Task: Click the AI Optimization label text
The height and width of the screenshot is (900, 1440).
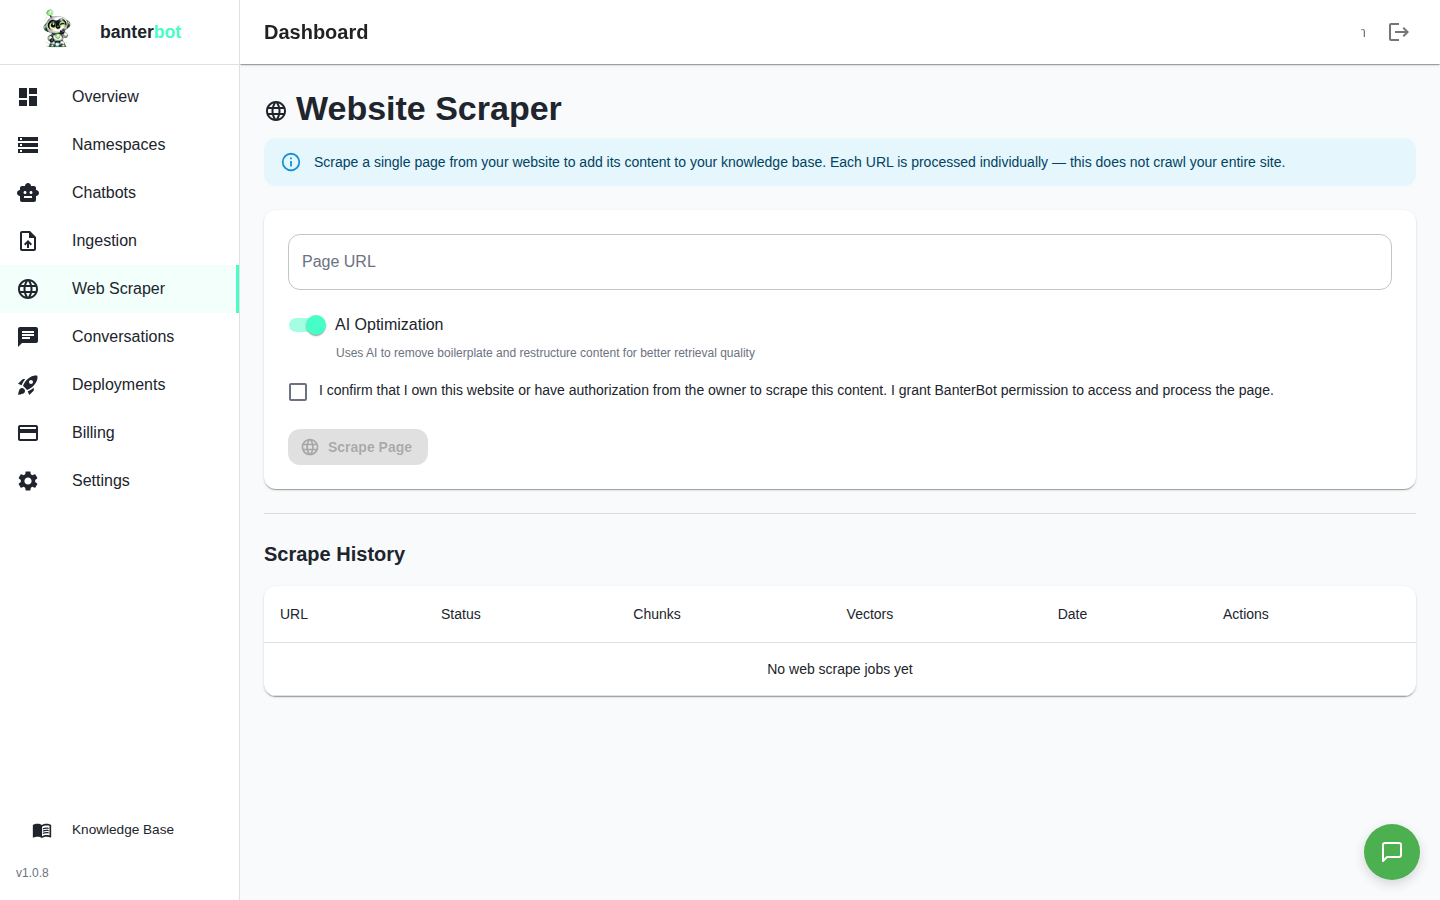Action: point(389,325)
